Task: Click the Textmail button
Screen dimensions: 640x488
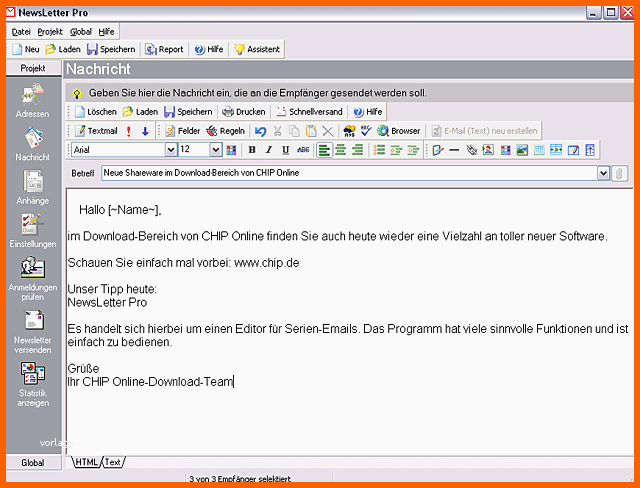Action: click(x=97, y=131)
